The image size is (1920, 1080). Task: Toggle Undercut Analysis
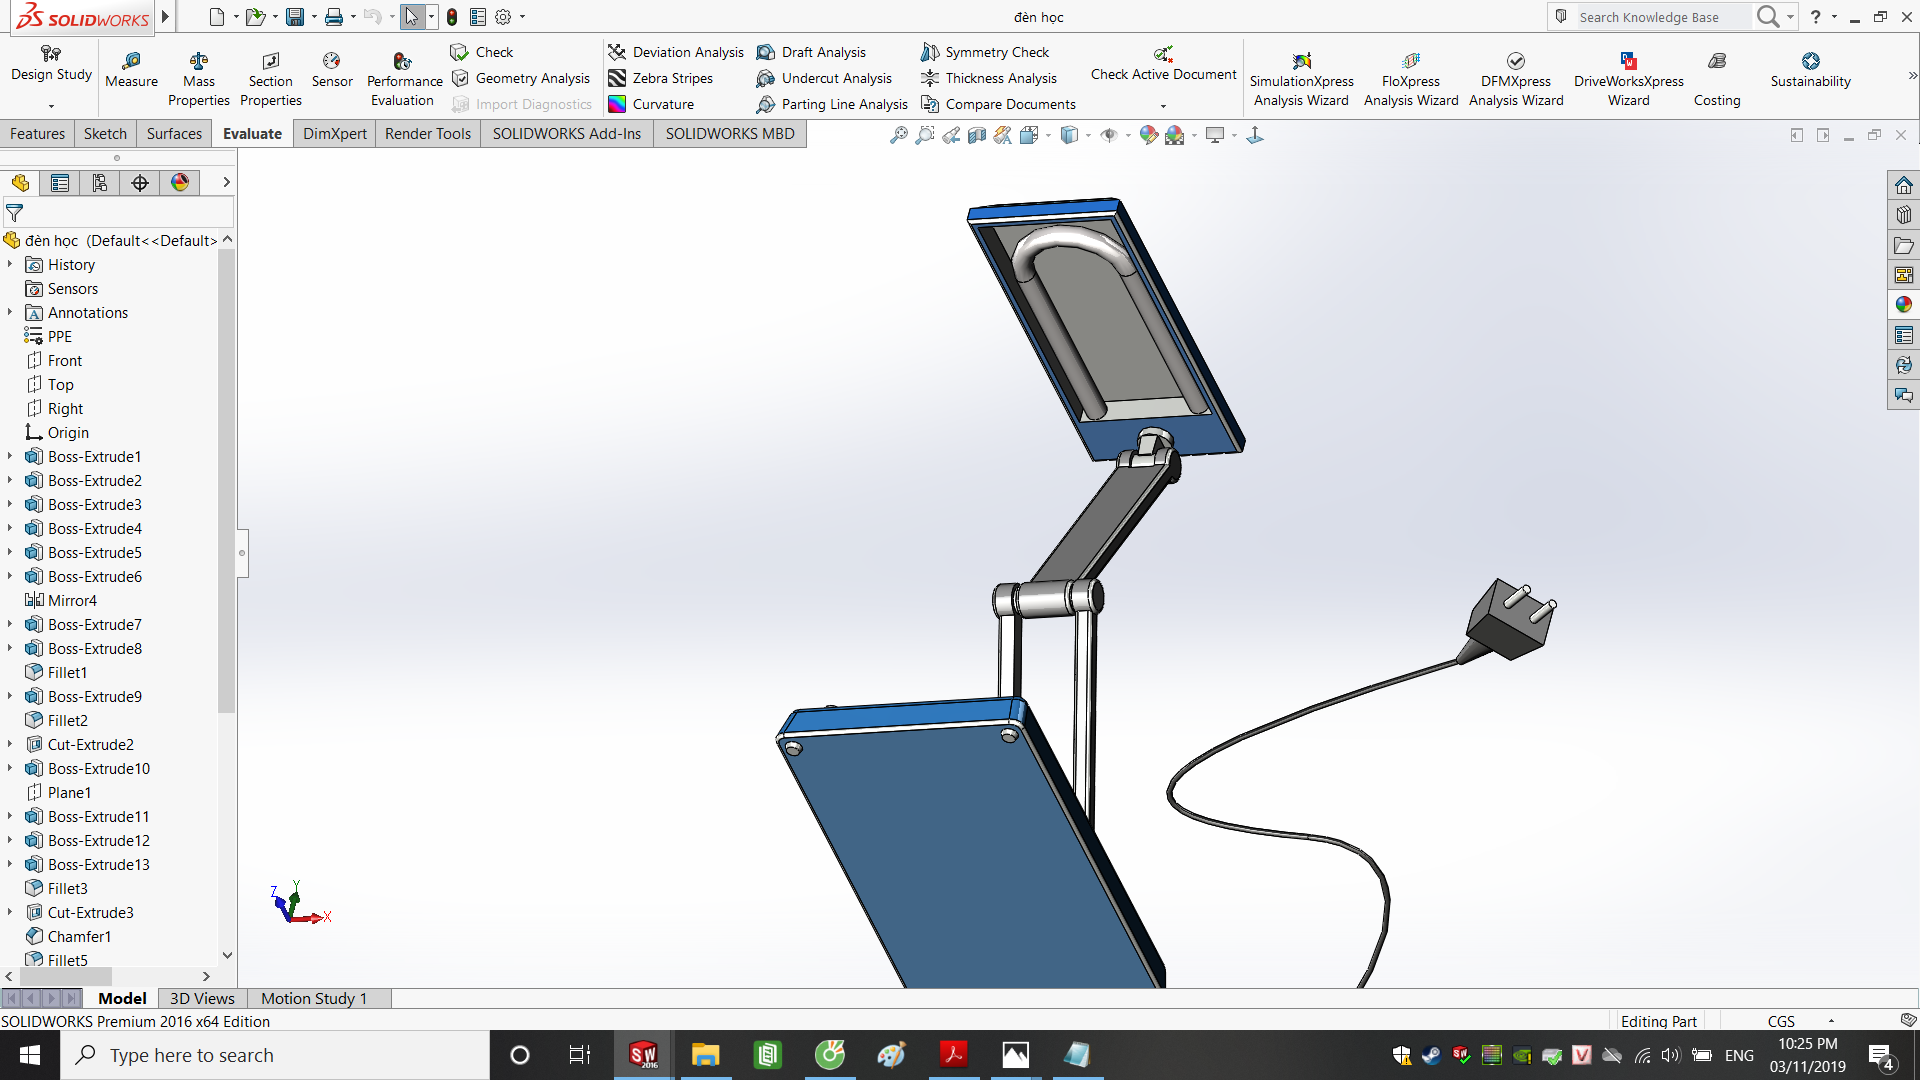click(824, 78)
